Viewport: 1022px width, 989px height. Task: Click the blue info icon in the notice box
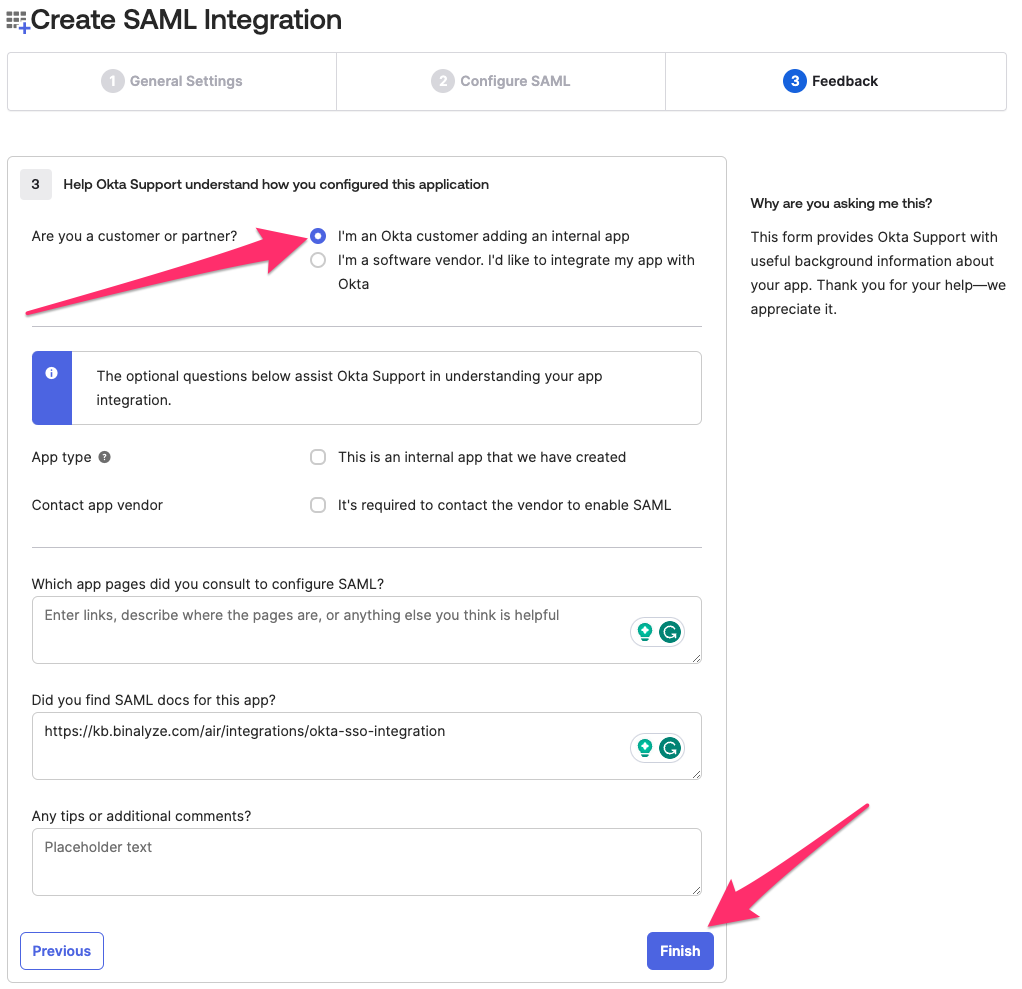[51, 374]
